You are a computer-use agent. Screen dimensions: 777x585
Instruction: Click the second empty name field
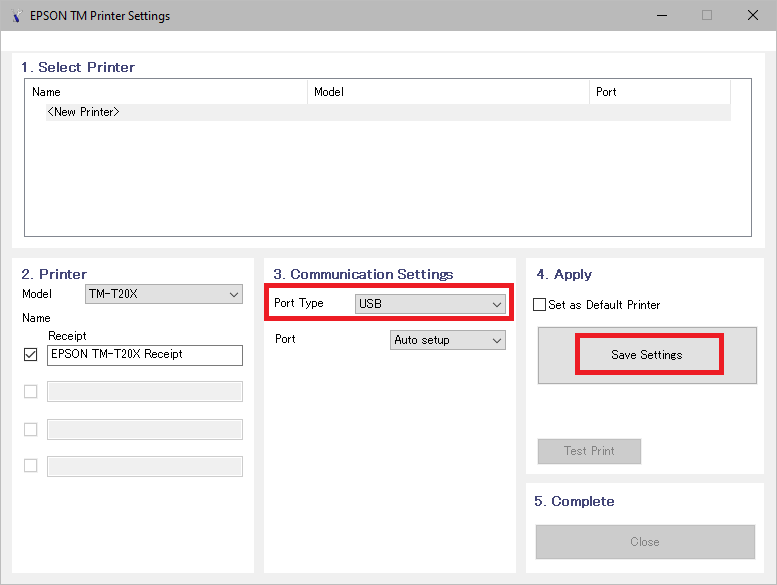point(145,391)
